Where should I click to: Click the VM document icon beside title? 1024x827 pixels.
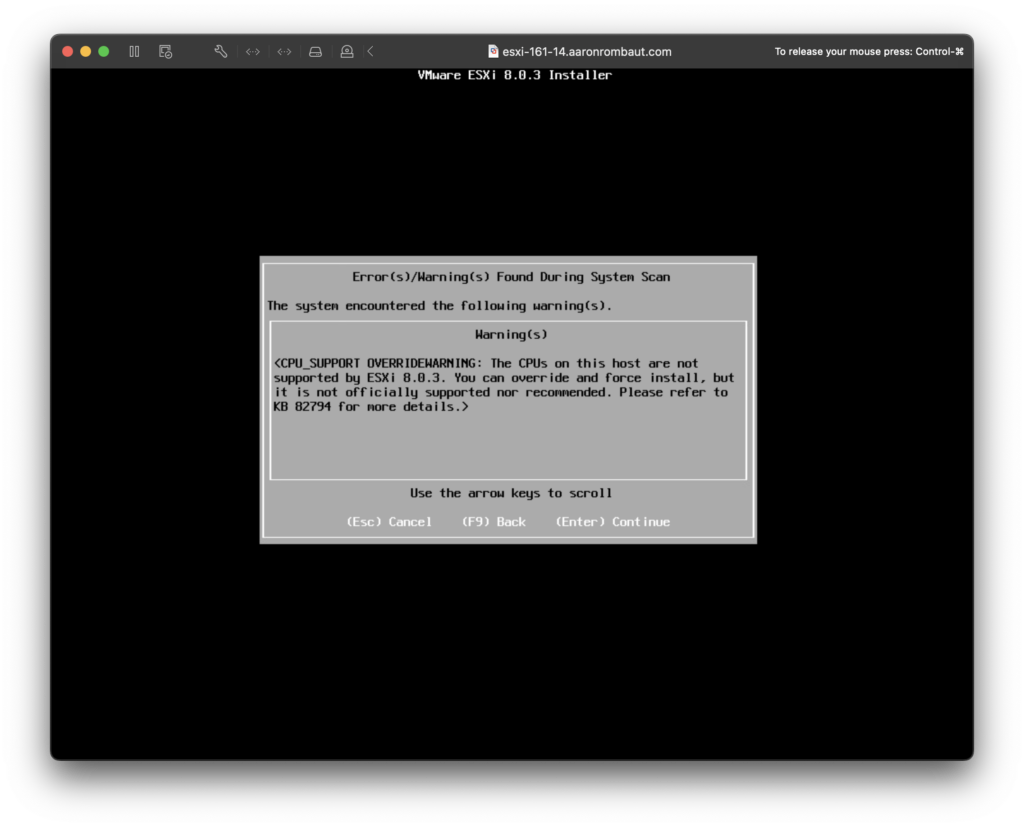coord(493,51)
